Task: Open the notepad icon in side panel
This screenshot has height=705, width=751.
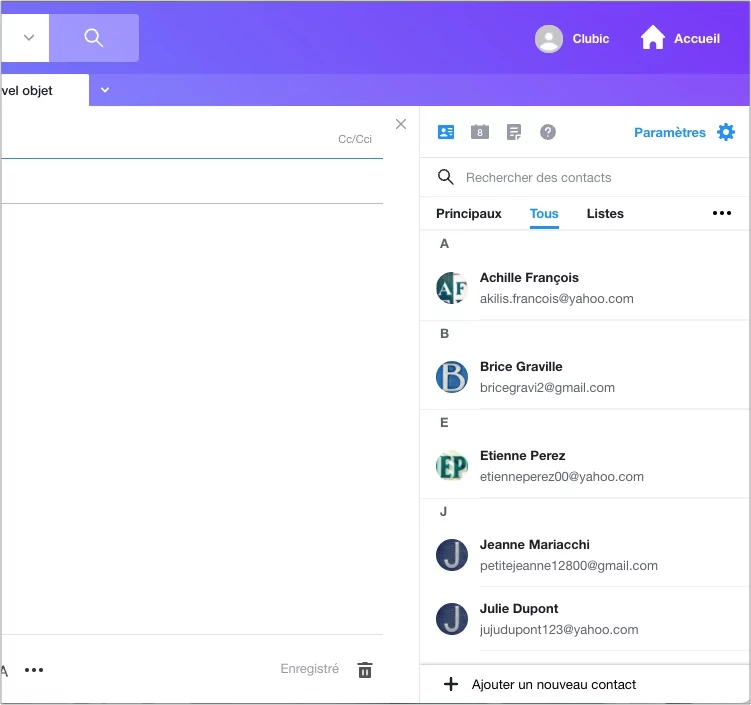Action: pos(513,132)
